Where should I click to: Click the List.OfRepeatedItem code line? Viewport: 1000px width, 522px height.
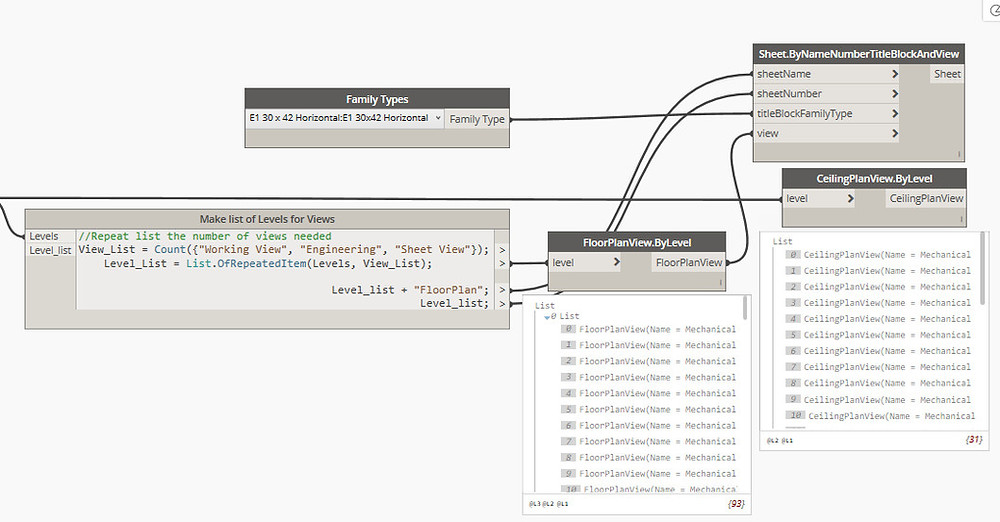tap(268, 264)
